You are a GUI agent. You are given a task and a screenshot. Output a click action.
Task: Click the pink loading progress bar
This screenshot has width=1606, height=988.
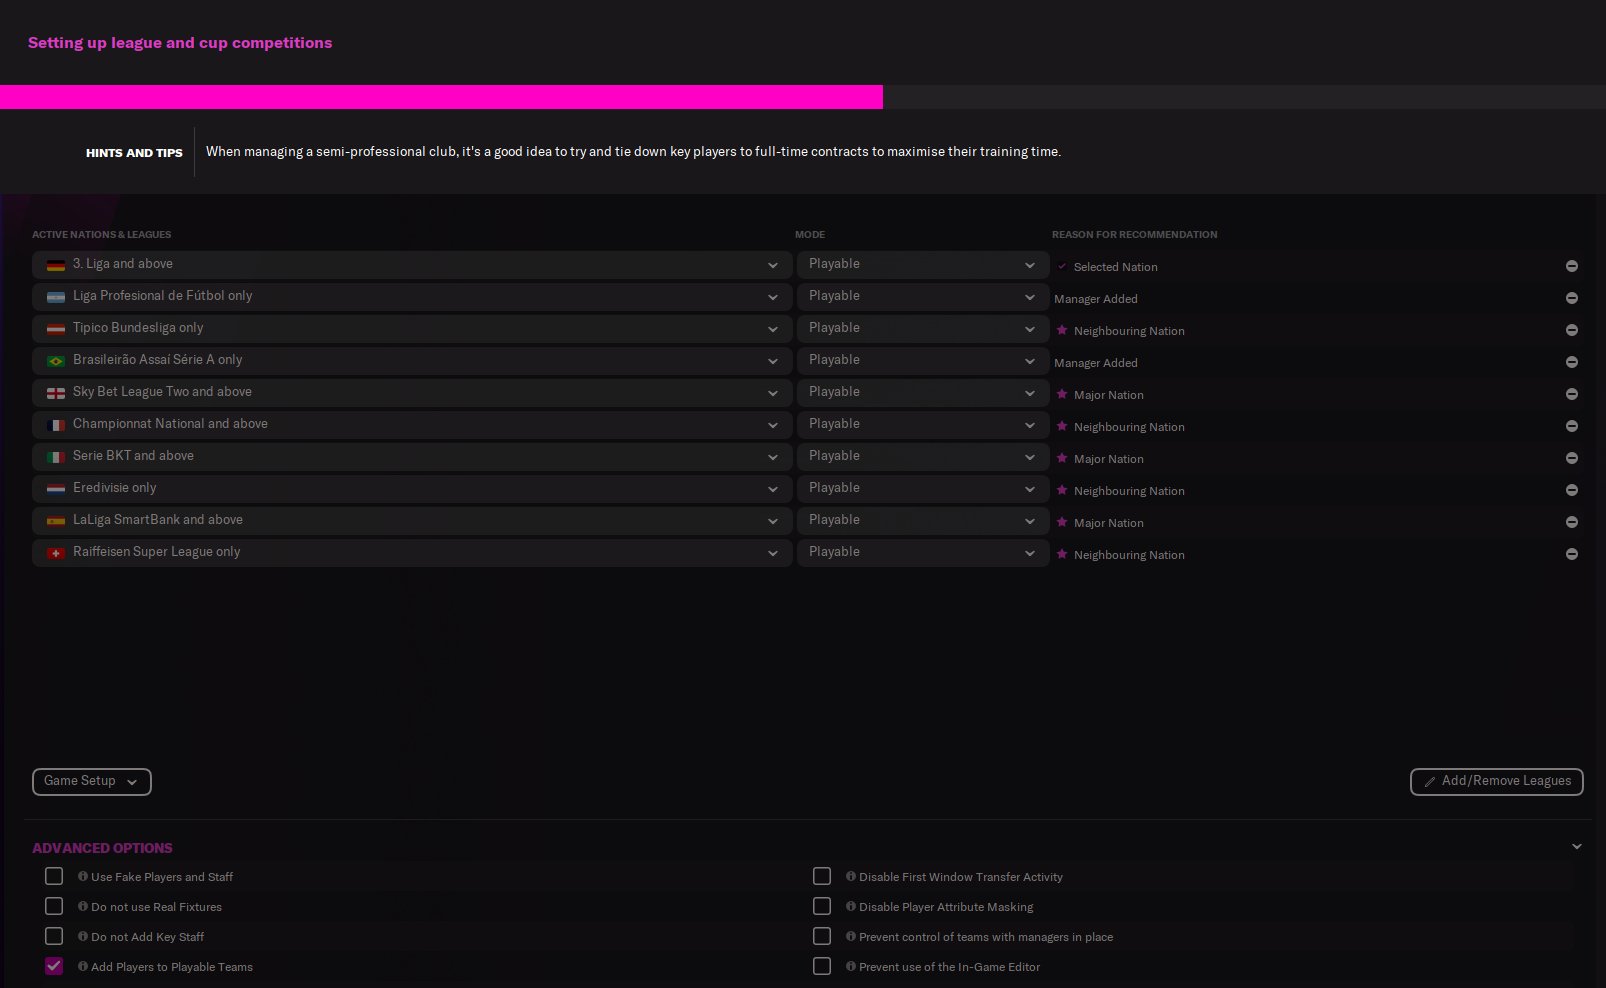click(x=441, y=97)
